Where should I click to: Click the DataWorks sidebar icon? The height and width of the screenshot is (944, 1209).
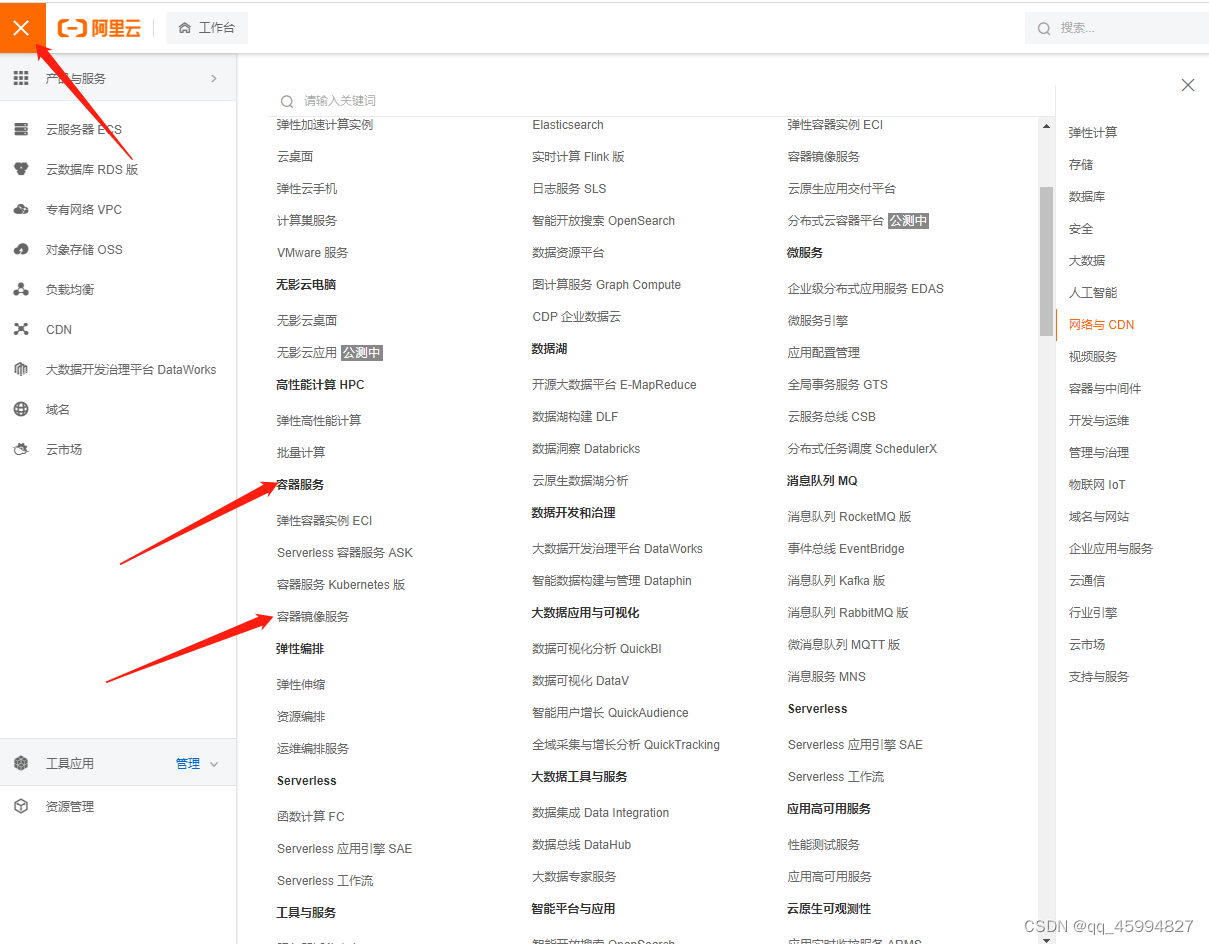pyautogui.click(x=21, y=369)
